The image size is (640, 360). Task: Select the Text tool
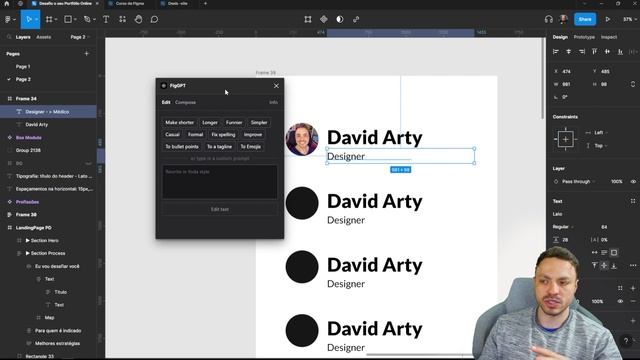(106, 19)
